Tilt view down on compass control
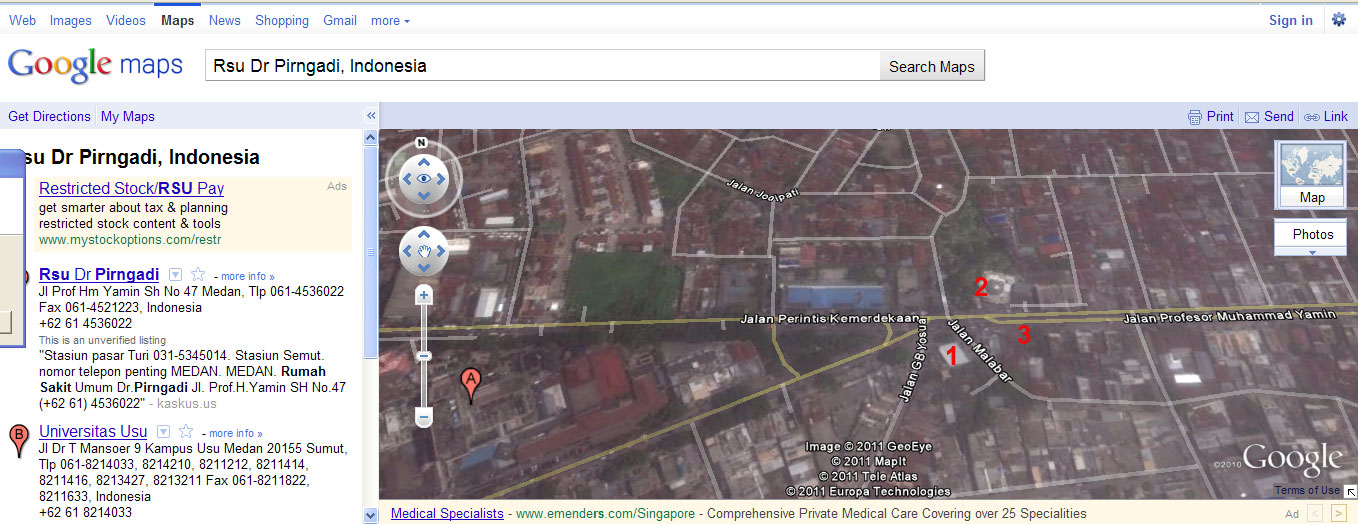 (424, 196)
